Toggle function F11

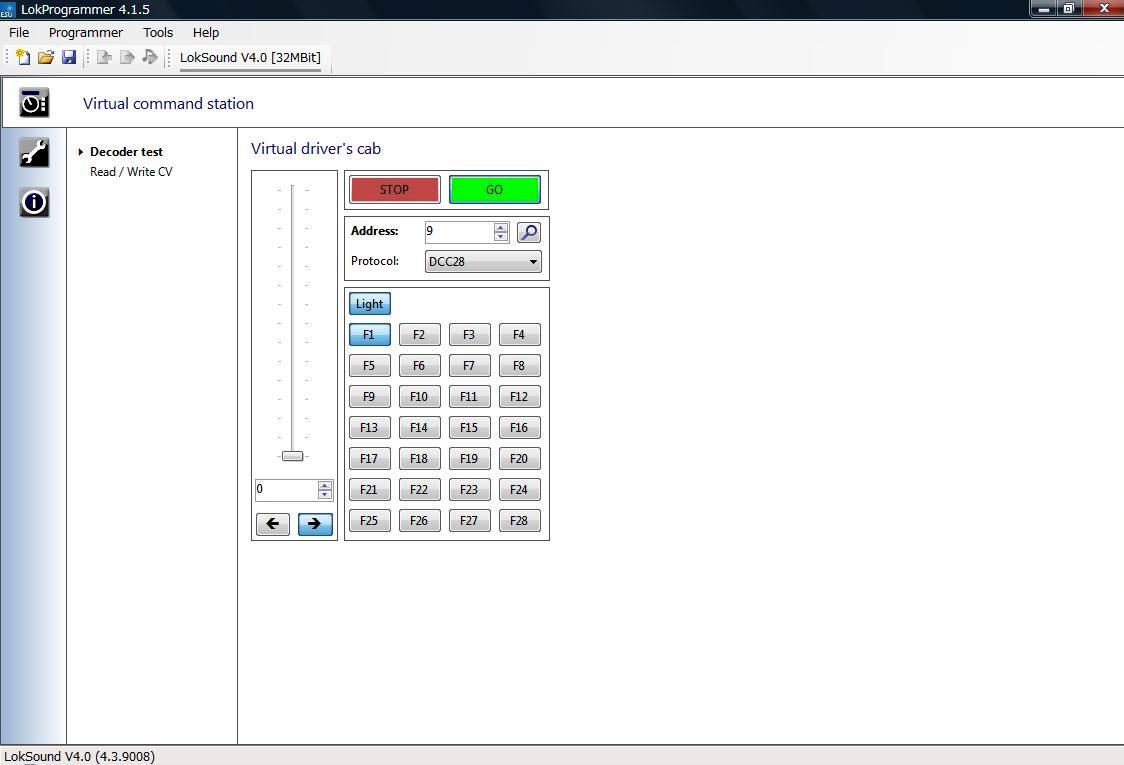click(470, 396)
